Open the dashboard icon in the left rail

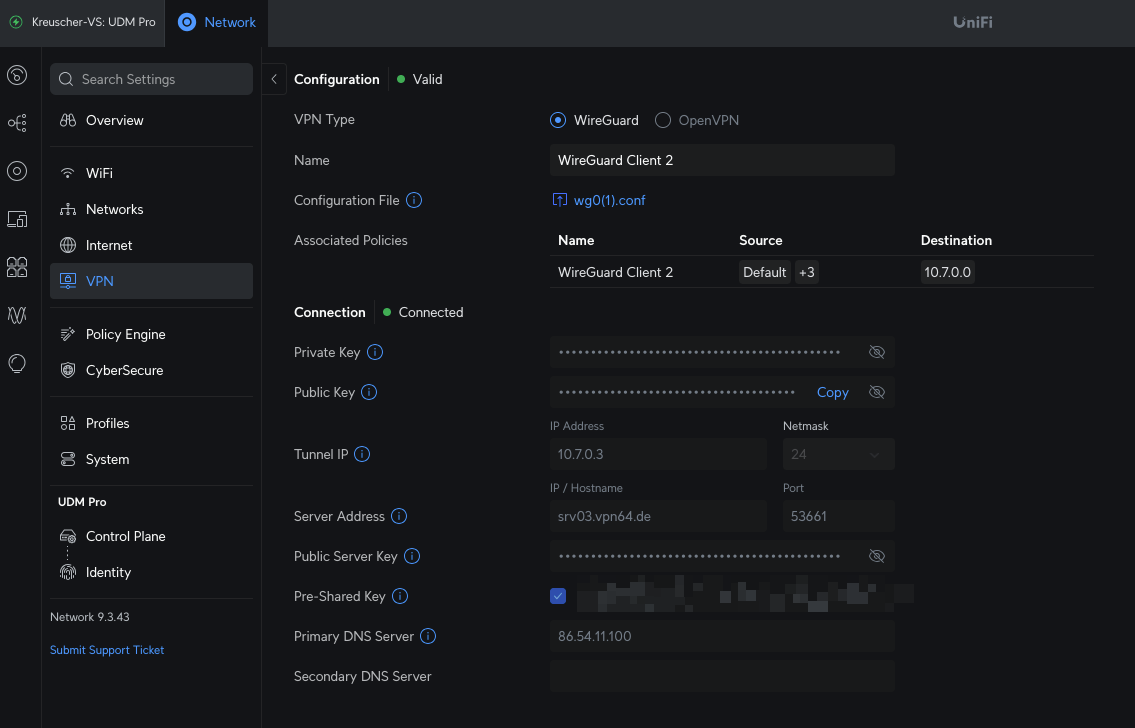tap(17, 75)
